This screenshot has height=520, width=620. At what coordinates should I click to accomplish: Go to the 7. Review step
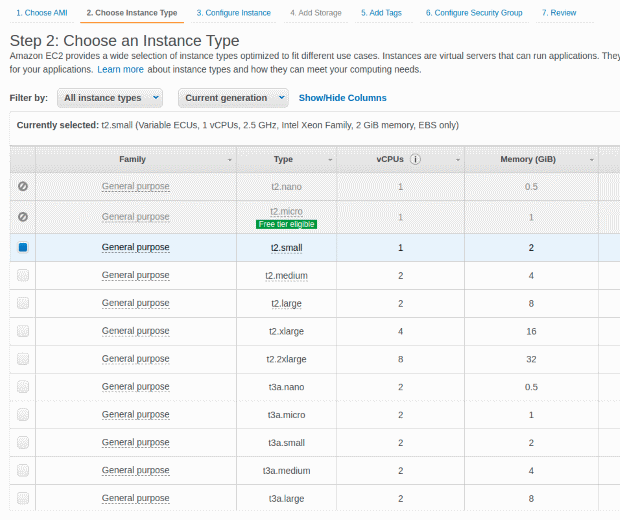[559, 13]
